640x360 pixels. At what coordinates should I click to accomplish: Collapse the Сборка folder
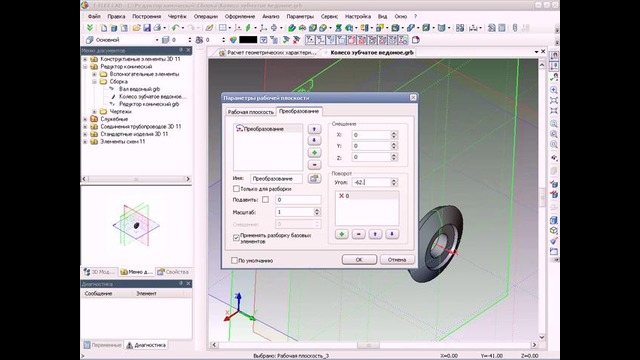94,82
